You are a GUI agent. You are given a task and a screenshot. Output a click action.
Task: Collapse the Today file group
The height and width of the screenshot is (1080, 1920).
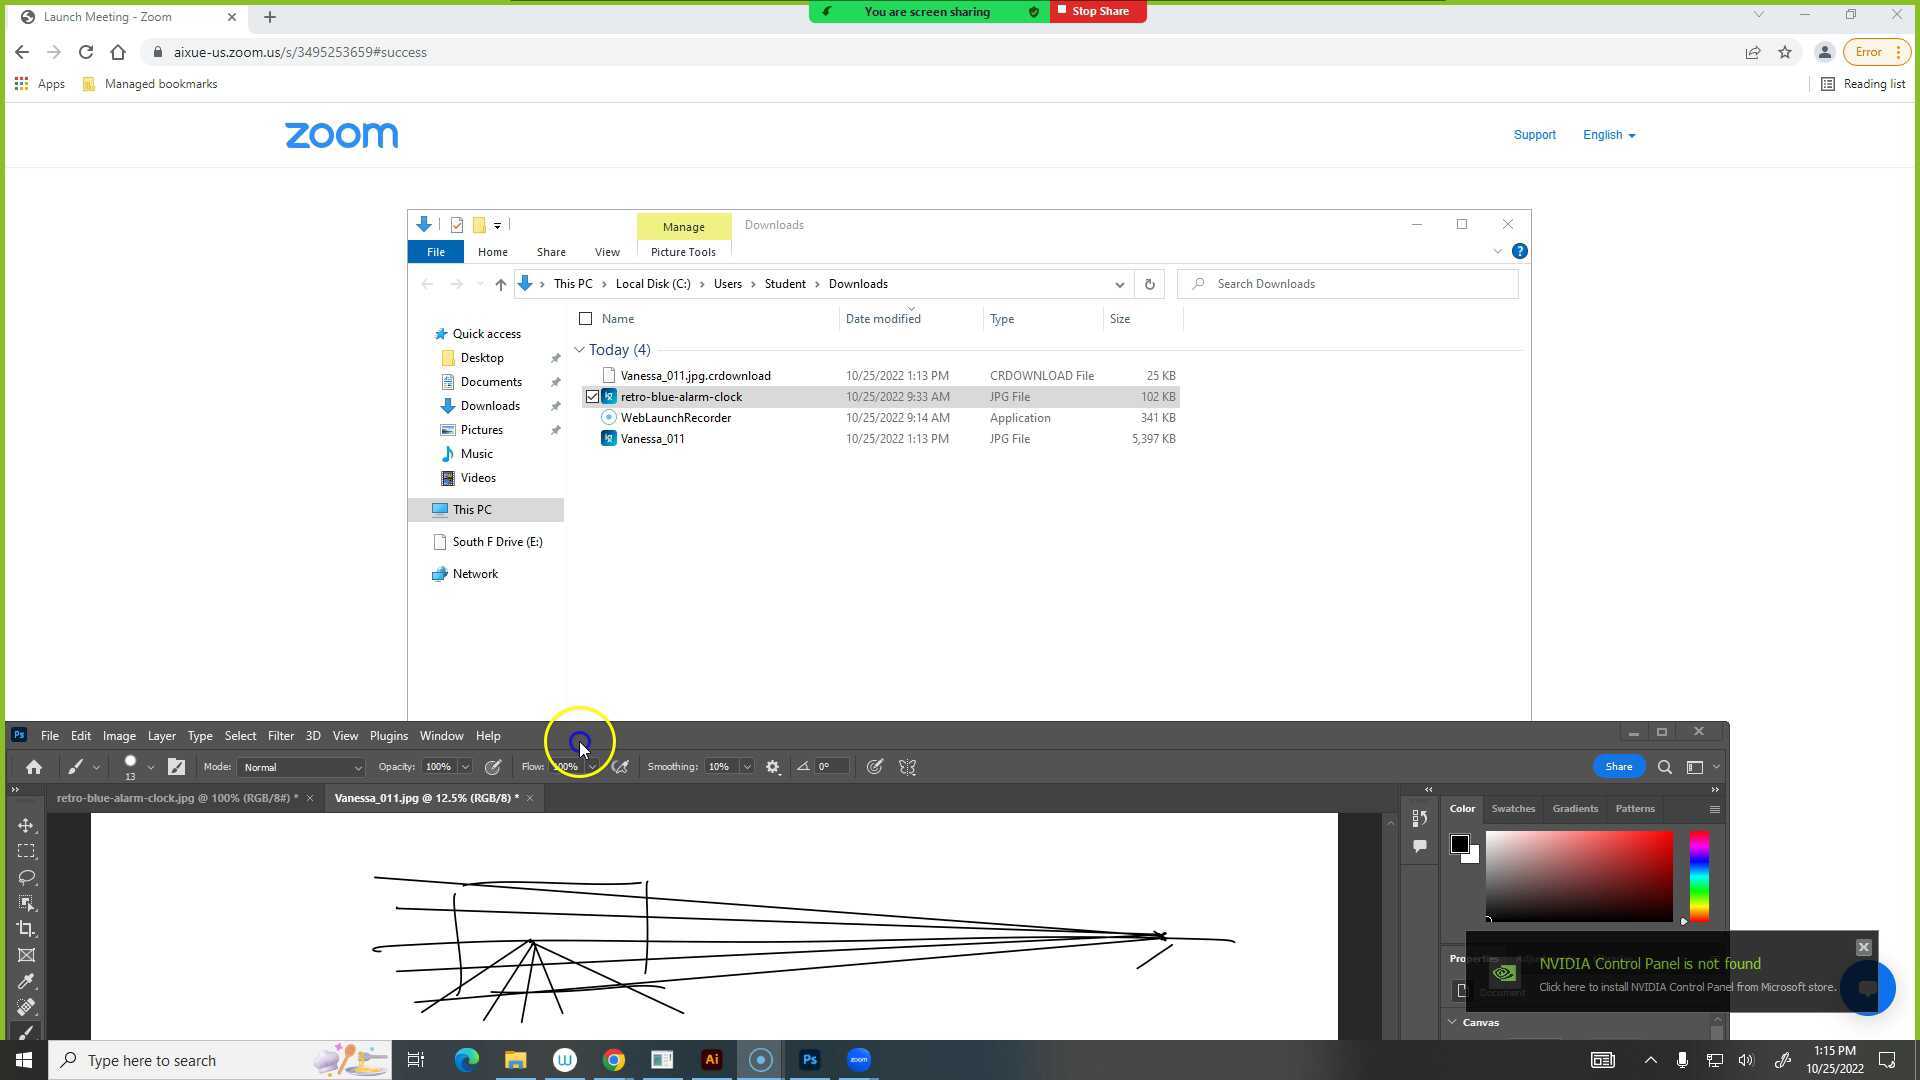point(579,350)
